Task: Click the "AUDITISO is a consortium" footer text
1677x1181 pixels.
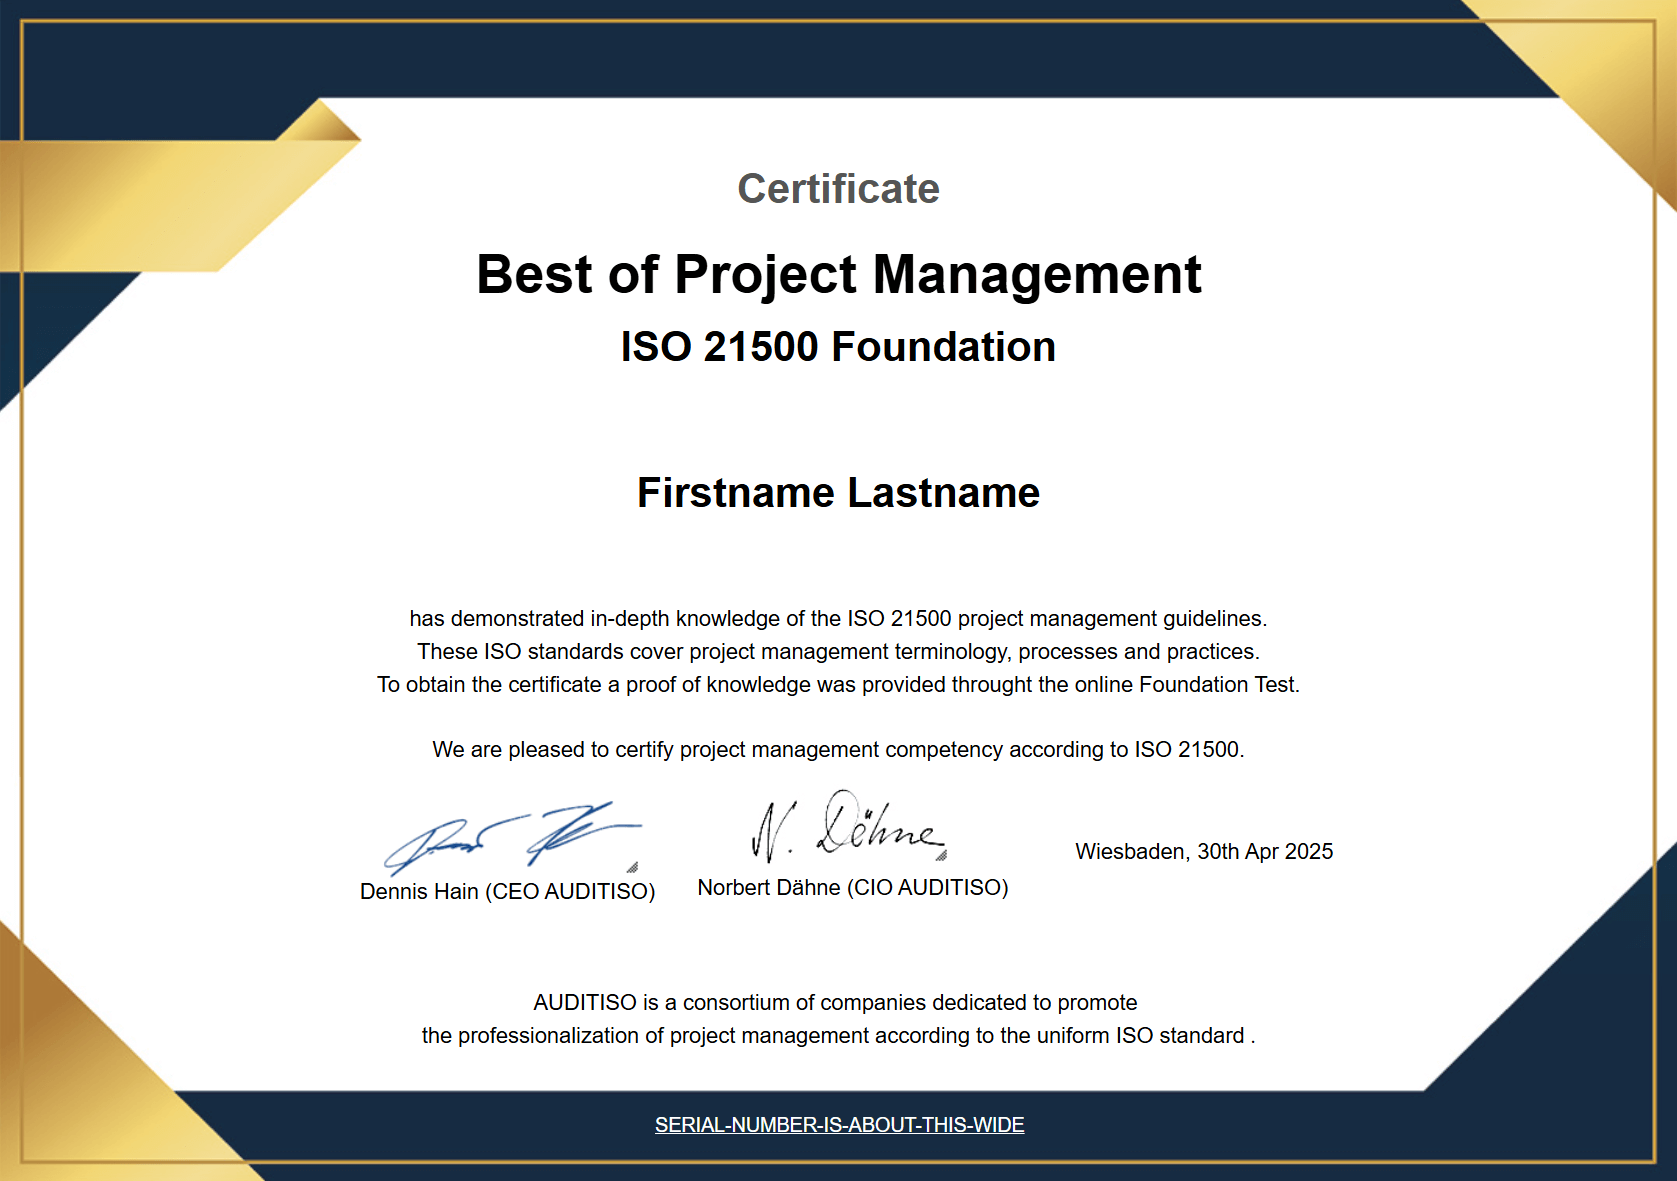Action: point(835,1003)
